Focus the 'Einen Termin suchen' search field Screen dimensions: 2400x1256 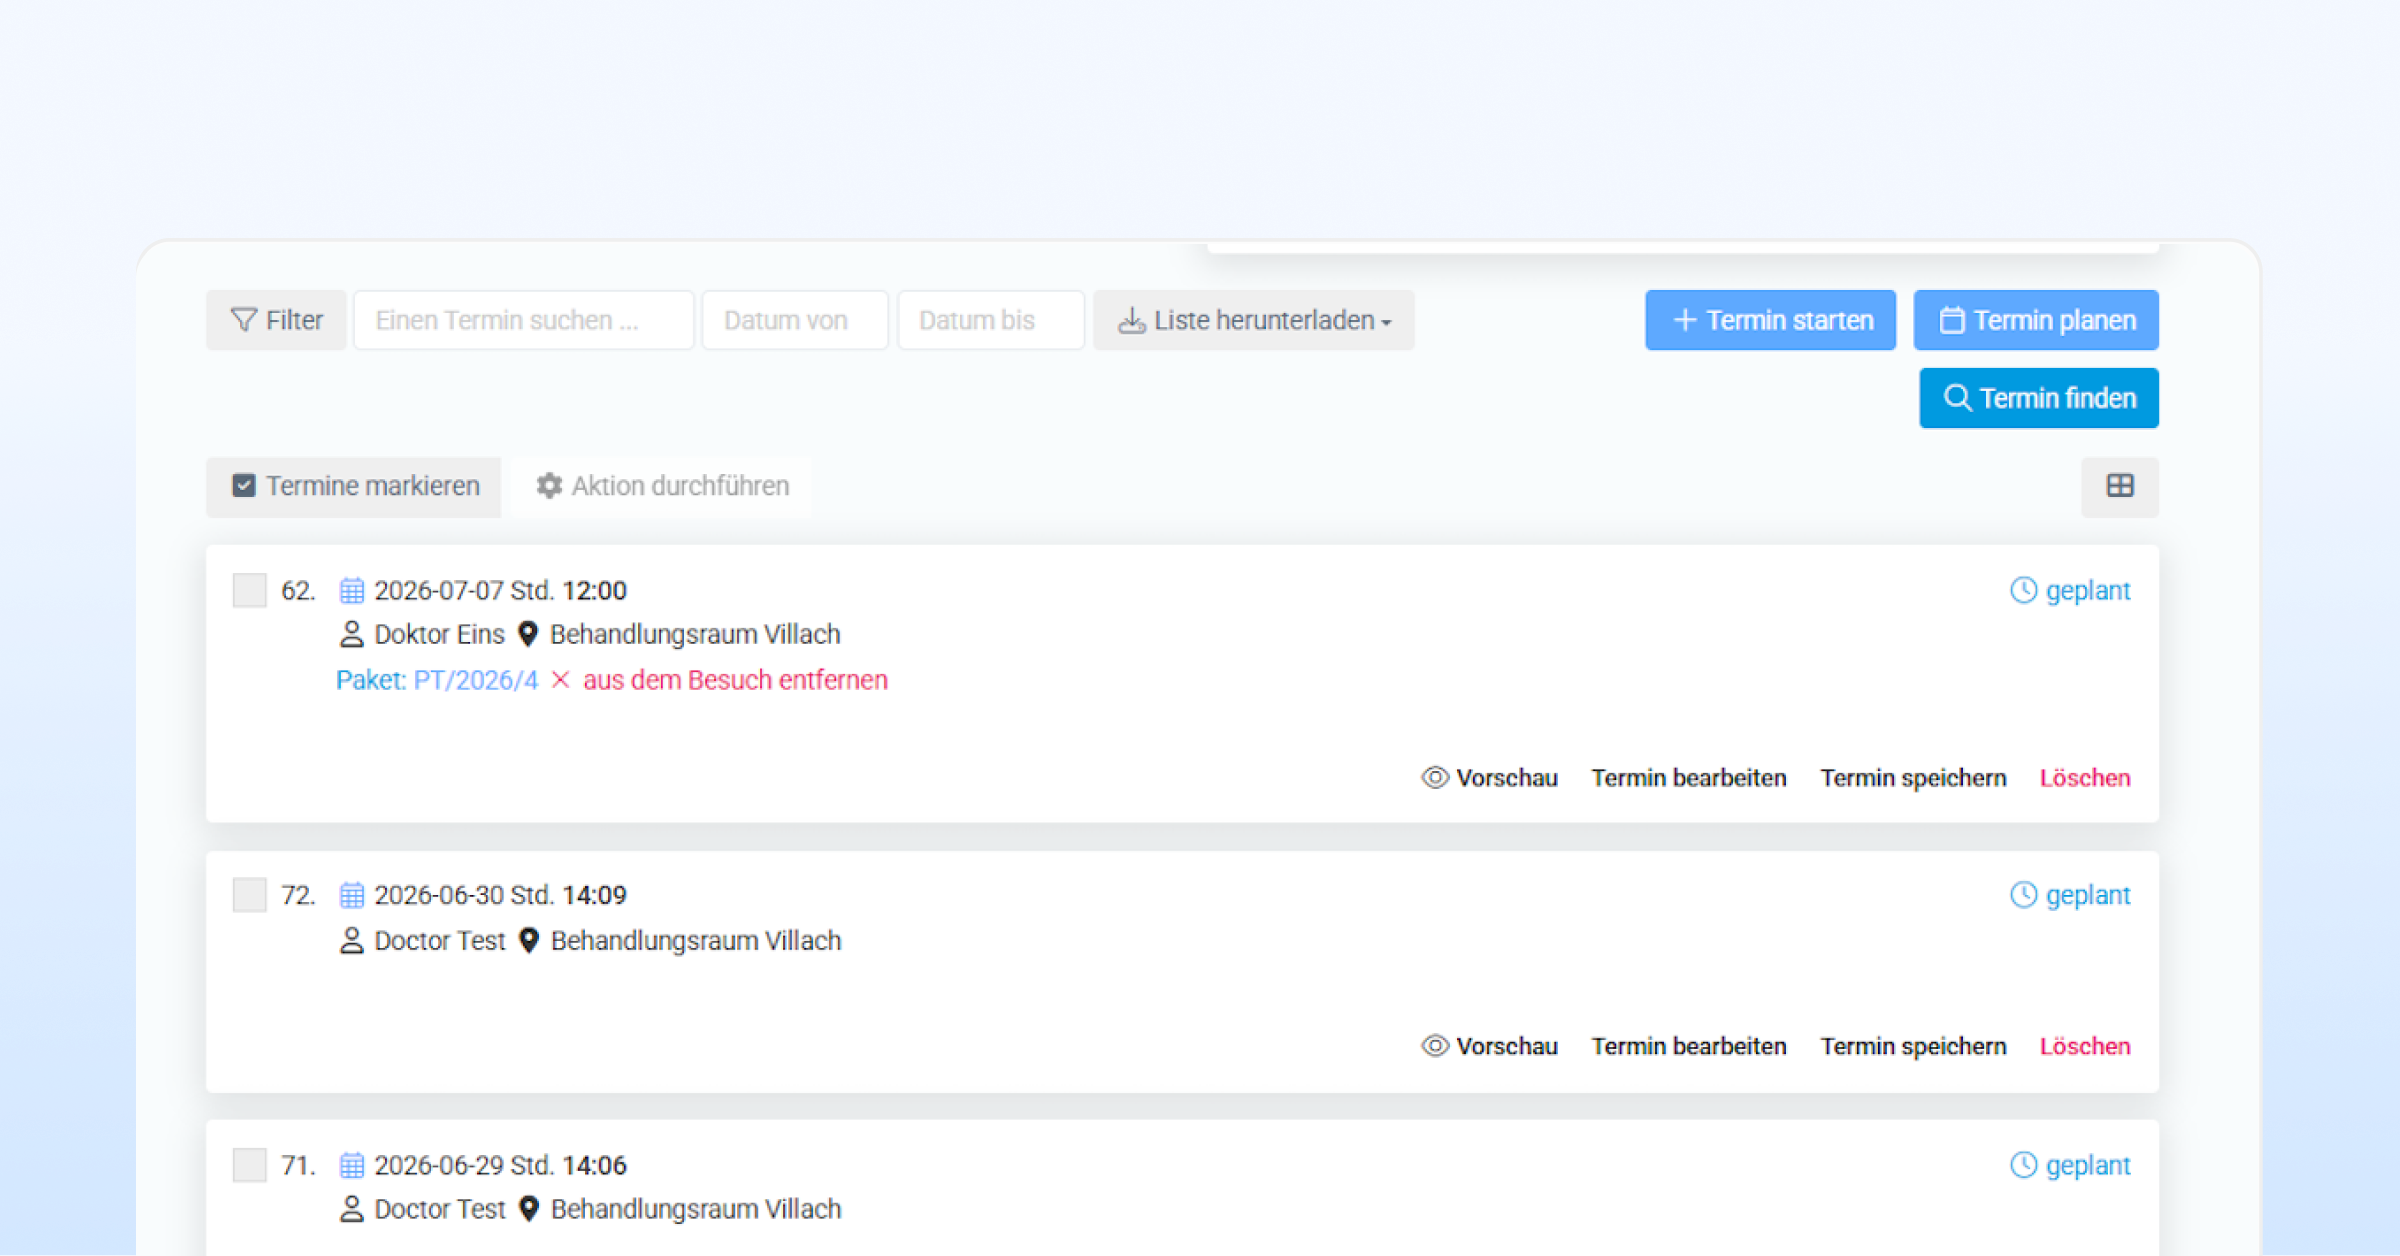[x=523, y=320]
